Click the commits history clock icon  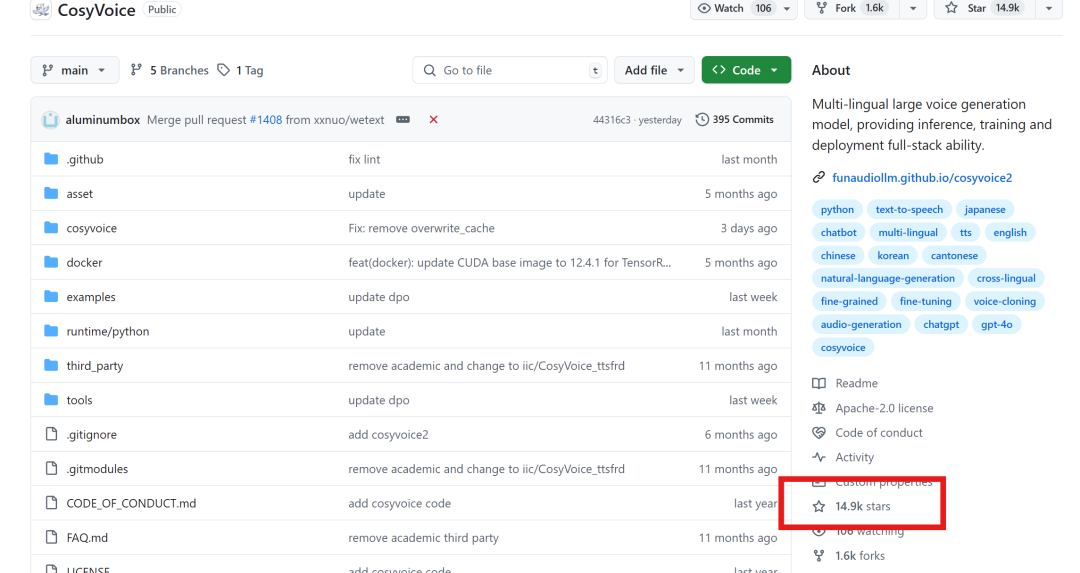[x=701, y=119]
